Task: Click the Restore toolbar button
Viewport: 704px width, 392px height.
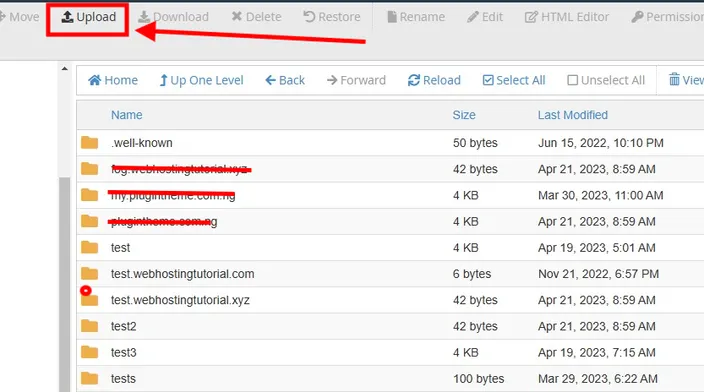Action: pyautogui.click(x=332, y=17)
